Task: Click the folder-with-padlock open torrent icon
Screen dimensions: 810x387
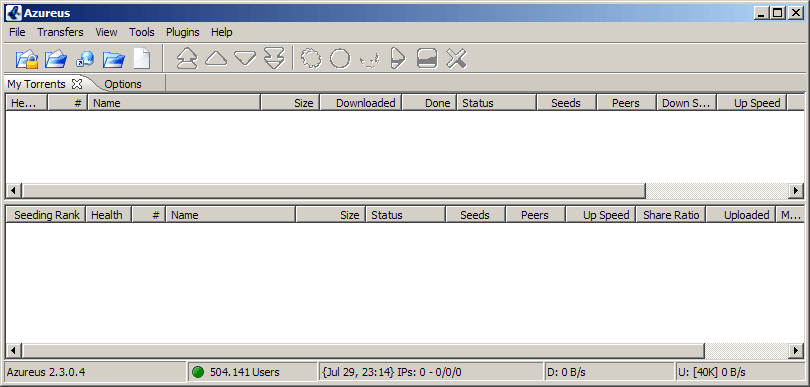Action: [x=26, y=59]
